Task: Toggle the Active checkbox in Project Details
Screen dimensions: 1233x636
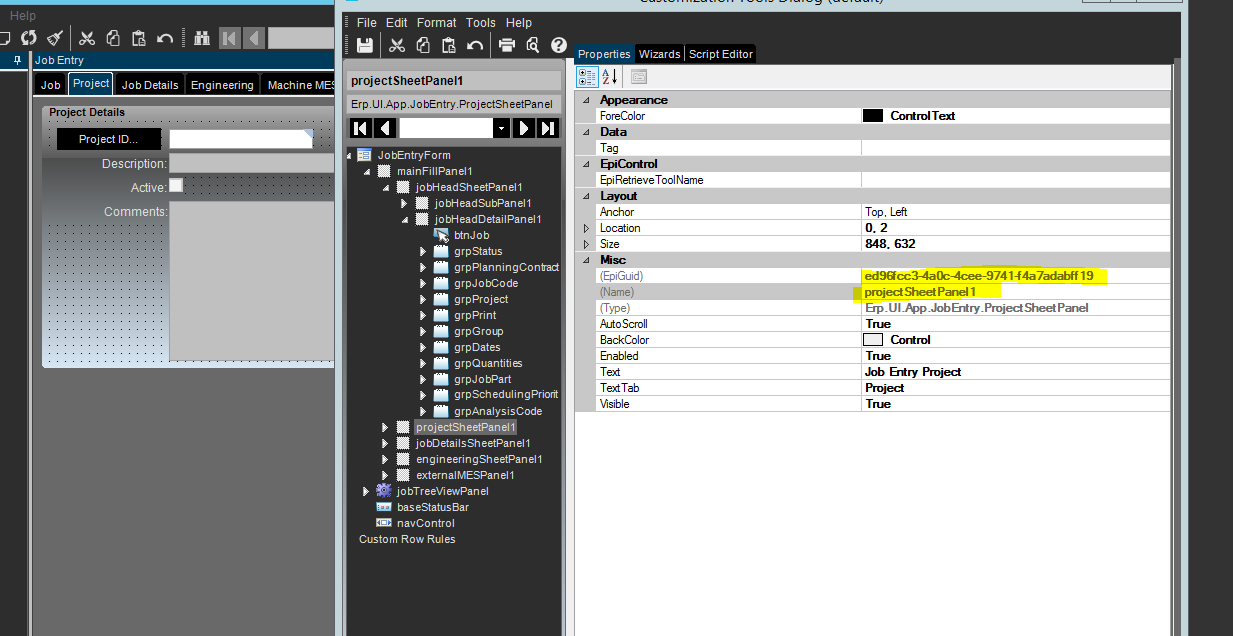Action: (x=176, y=186)
